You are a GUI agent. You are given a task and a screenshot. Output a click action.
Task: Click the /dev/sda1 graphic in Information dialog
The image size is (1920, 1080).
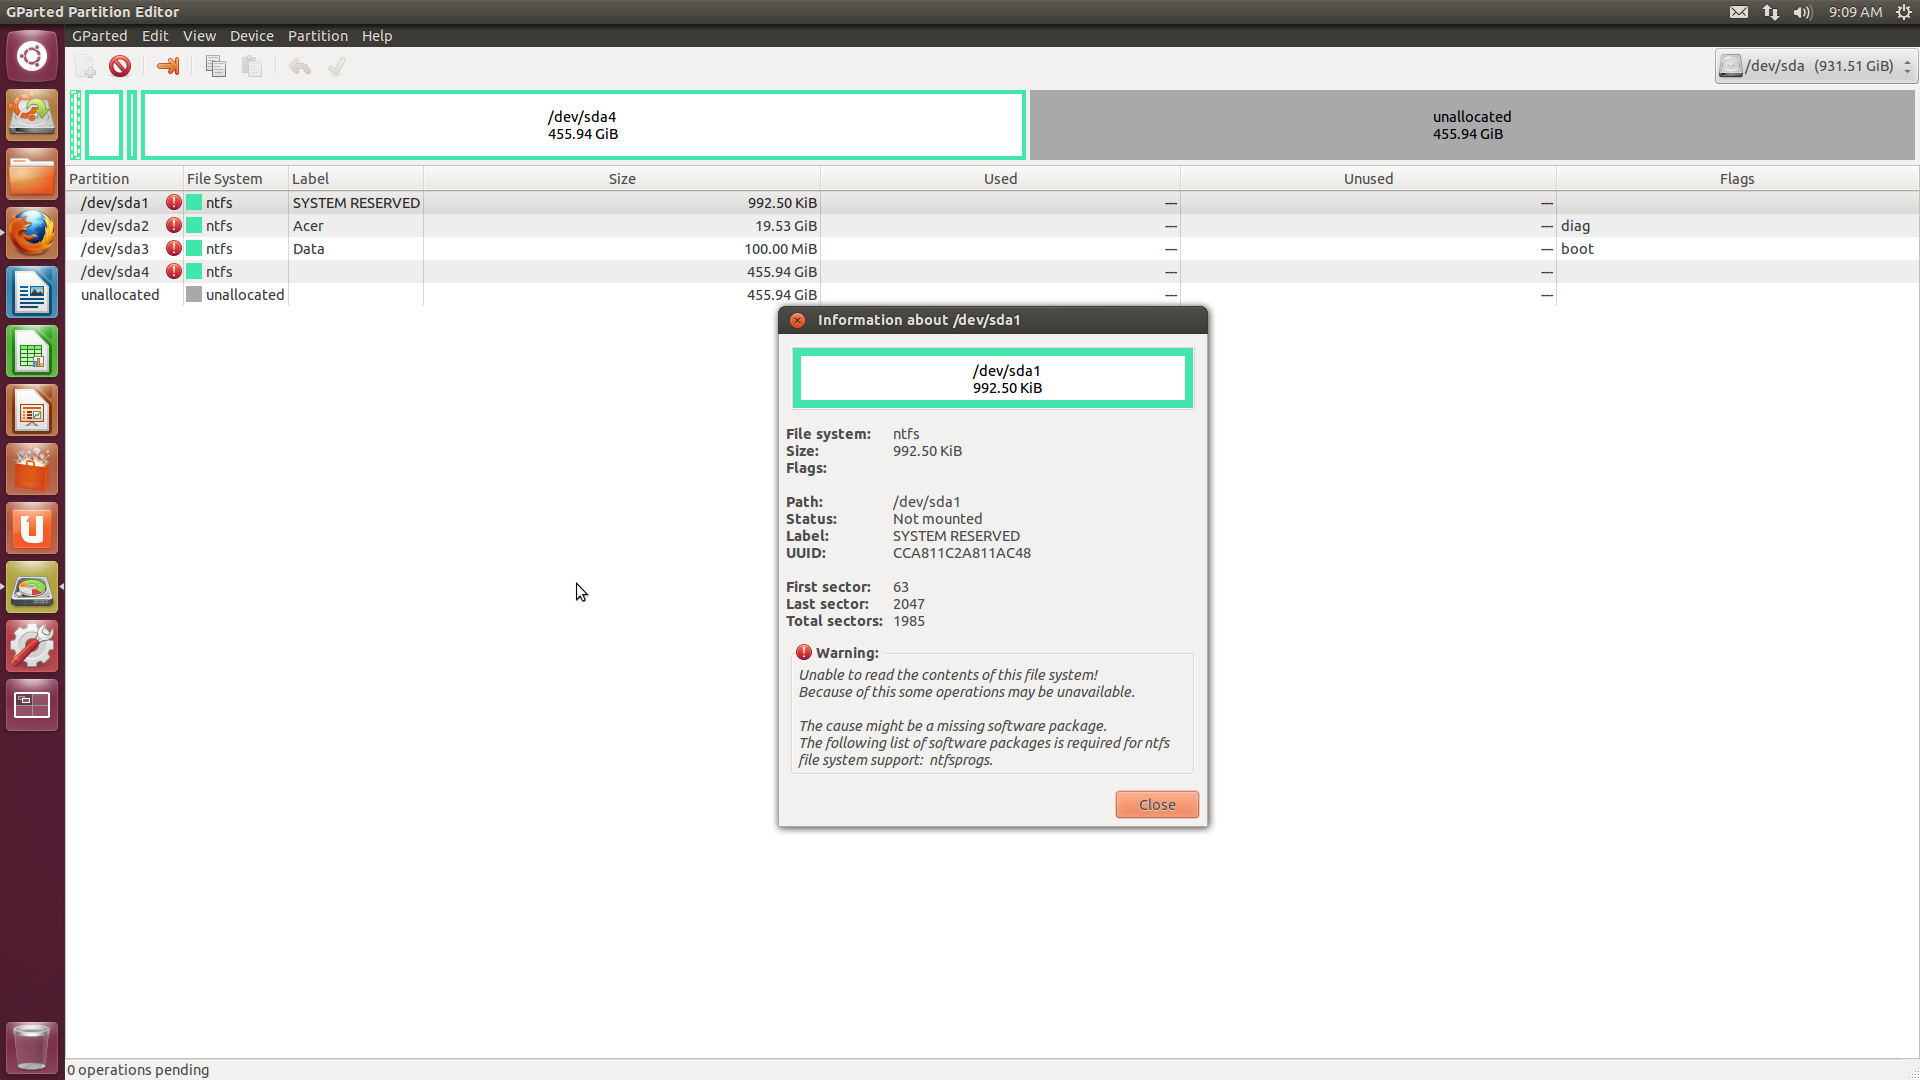pos(993,378)
